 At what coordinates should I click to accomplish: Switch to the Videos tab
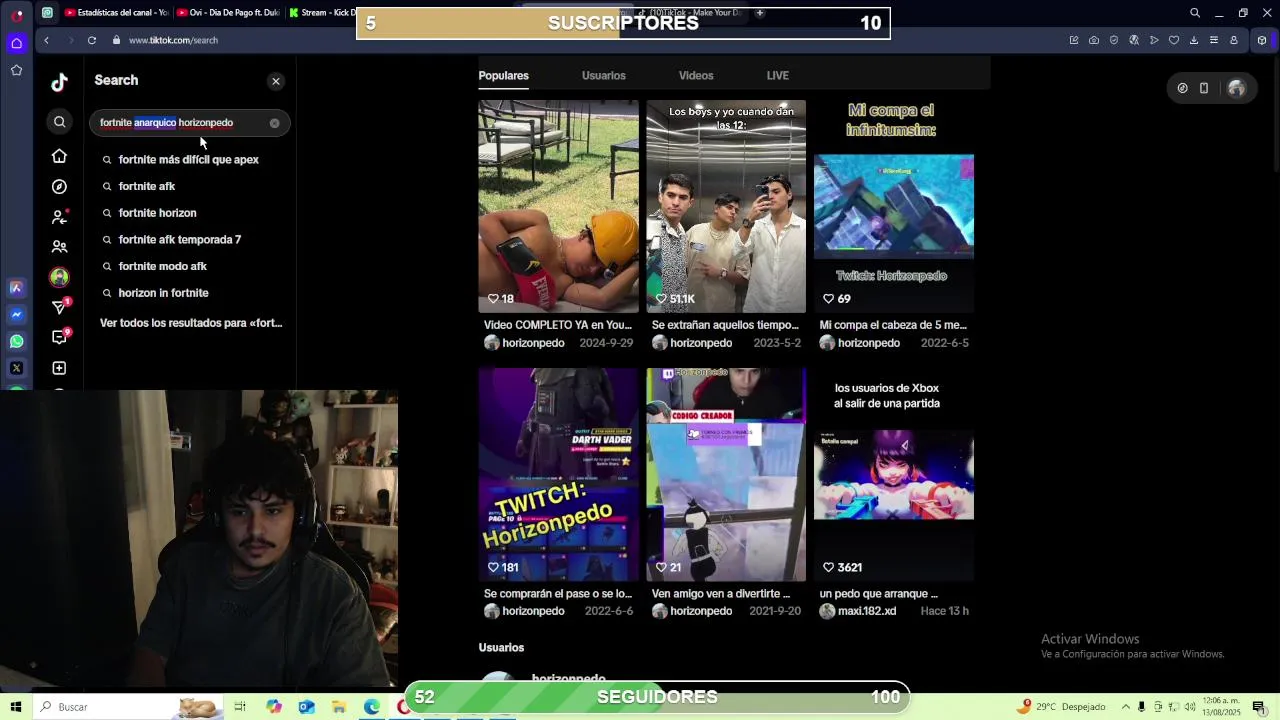[696, 76]
